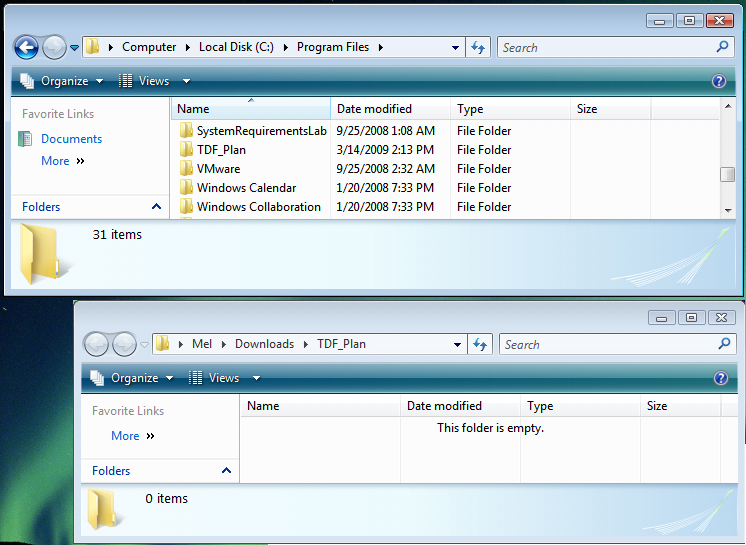Expand arrow after Downloads breadcrumb
Image resolution: width=746 pixels, height=545 pixels.
pos(306,344)
